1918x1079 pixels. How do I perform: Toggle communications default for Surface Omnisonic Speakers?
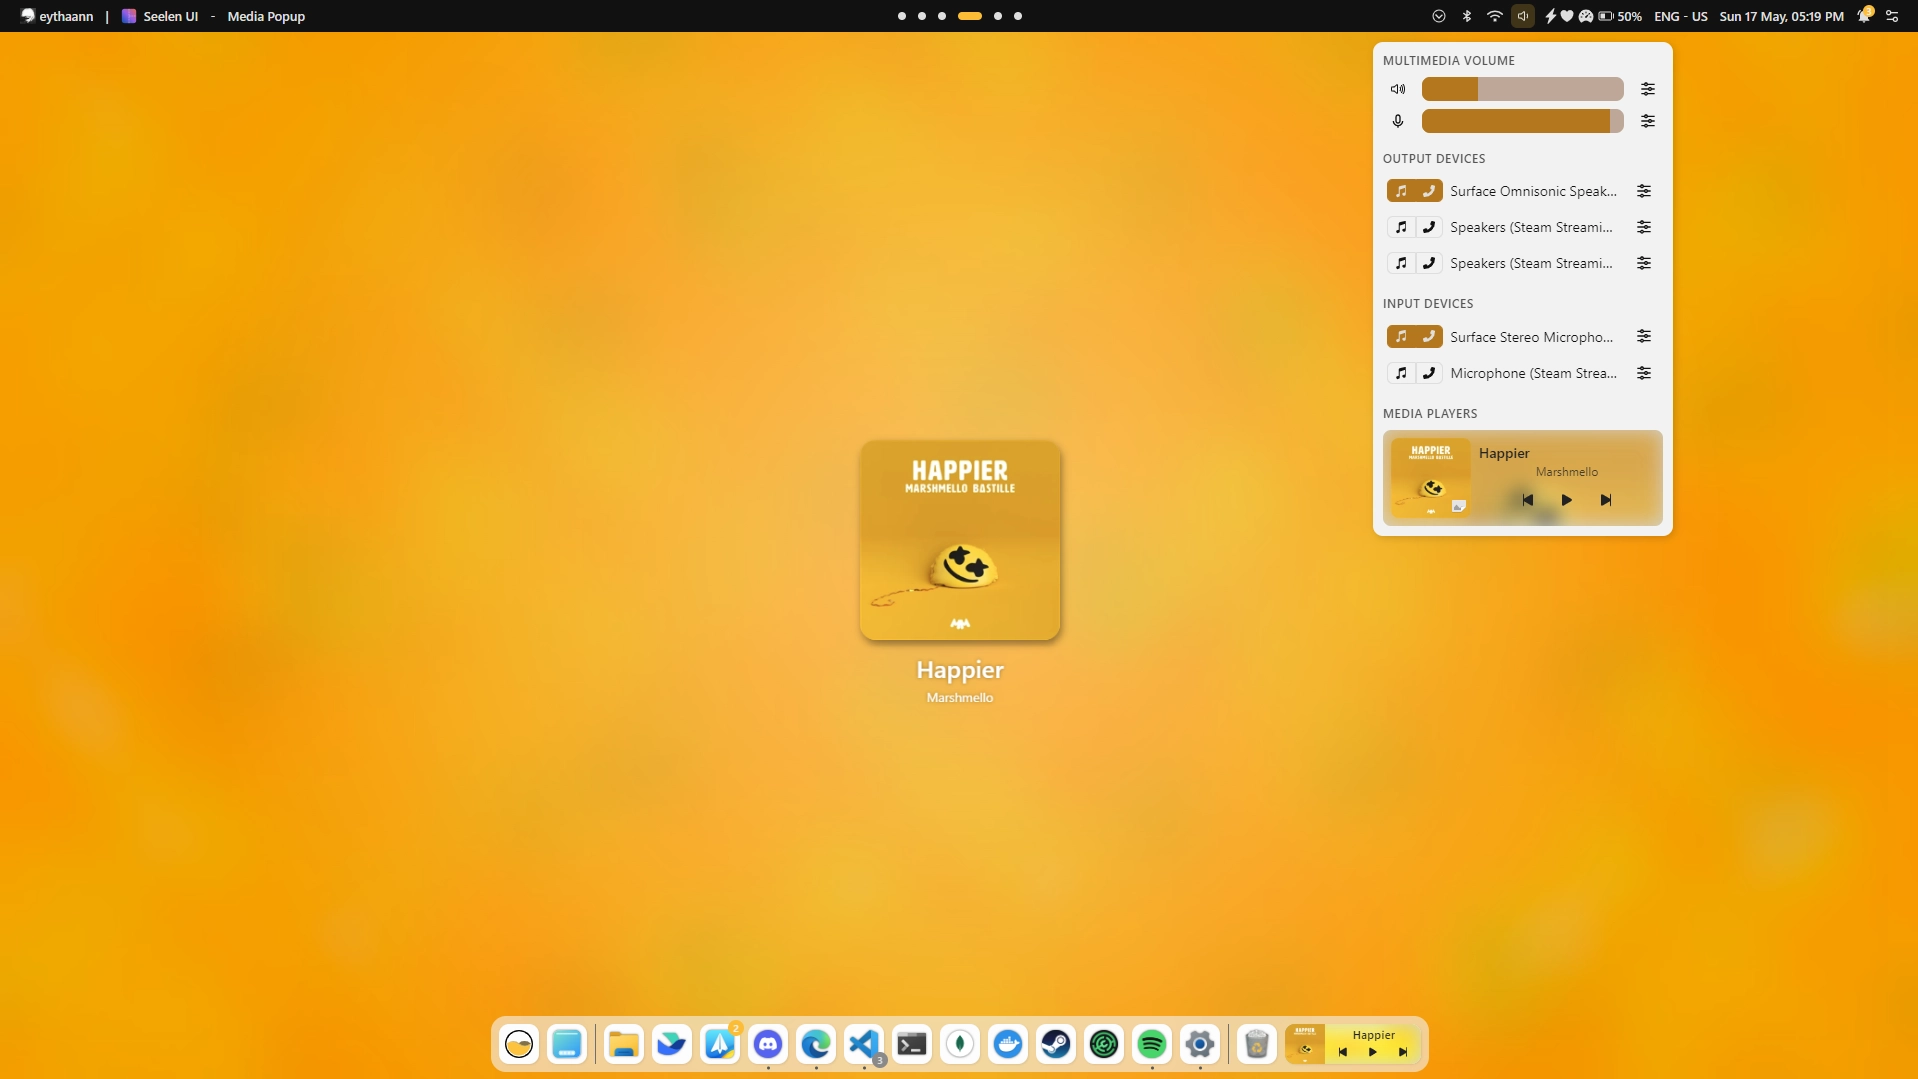[x=1429, y=191]
